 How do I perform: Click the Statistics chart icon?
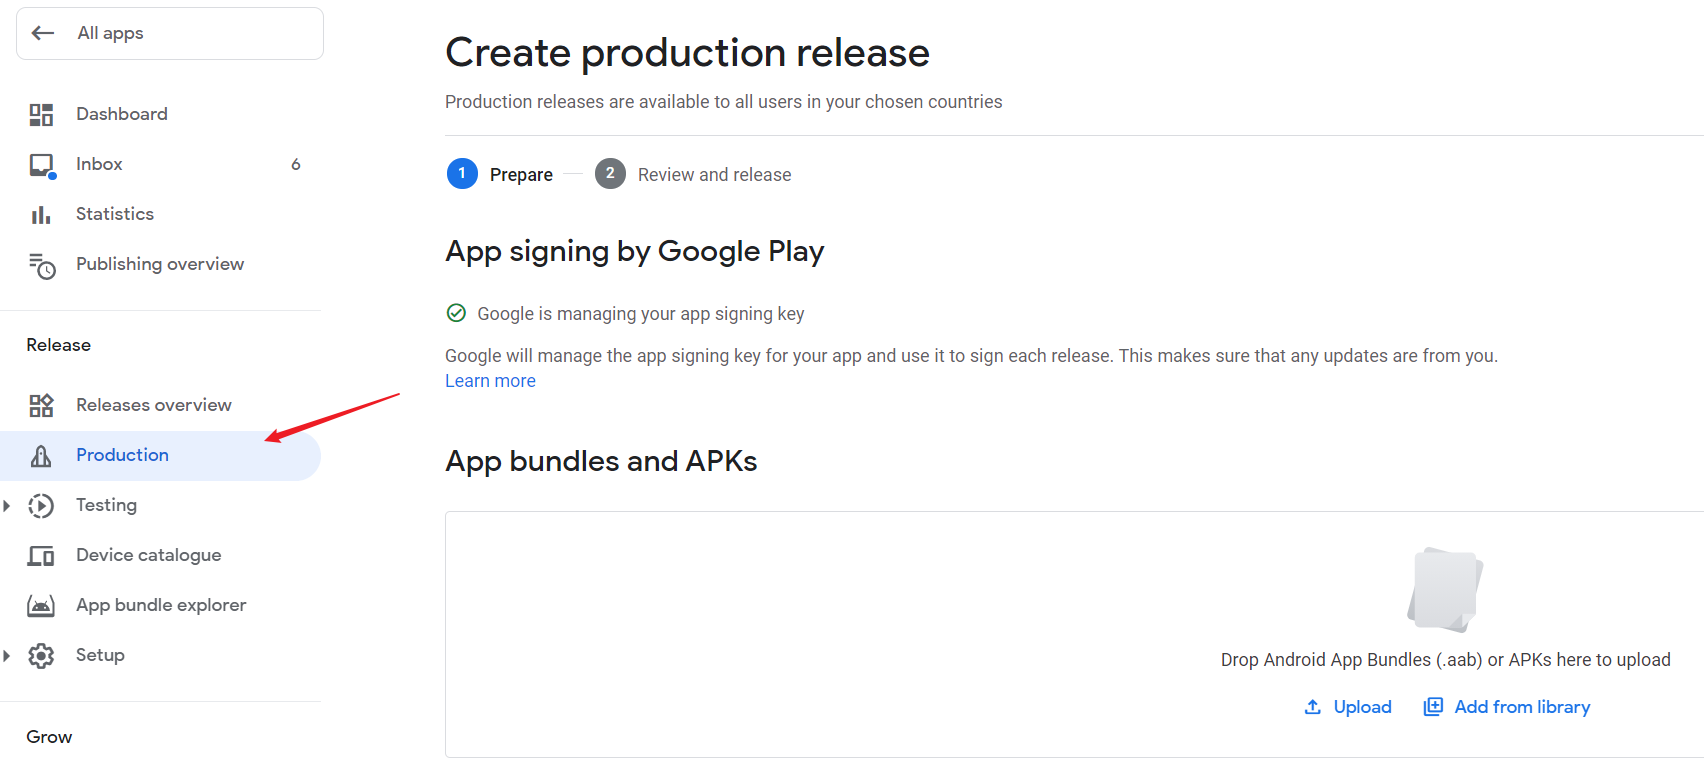pos(41,213)
